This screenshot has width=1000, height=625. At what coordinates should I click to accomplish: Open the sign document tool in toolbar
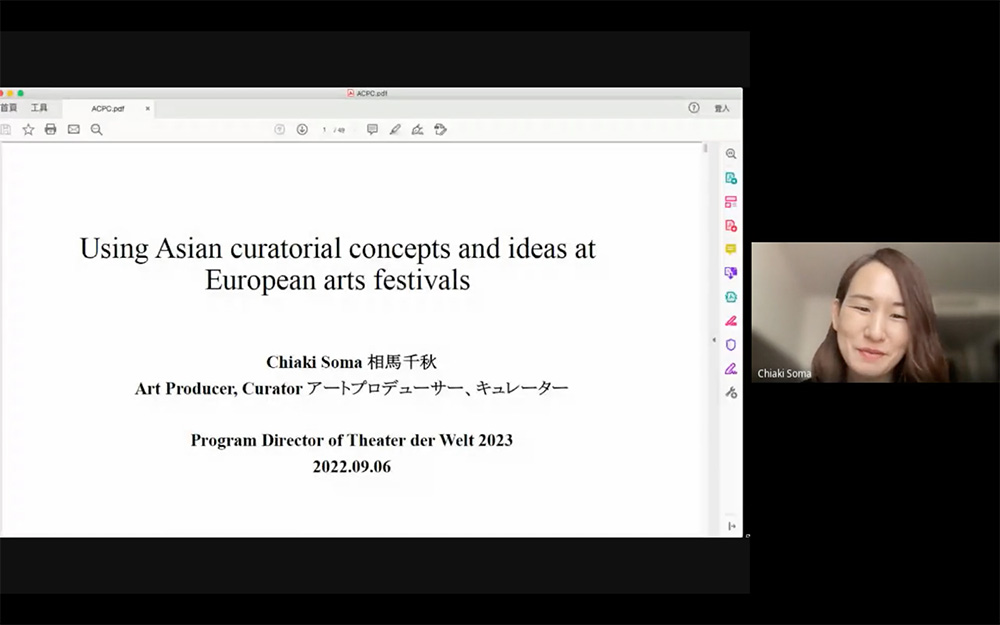tap(417, 129)
